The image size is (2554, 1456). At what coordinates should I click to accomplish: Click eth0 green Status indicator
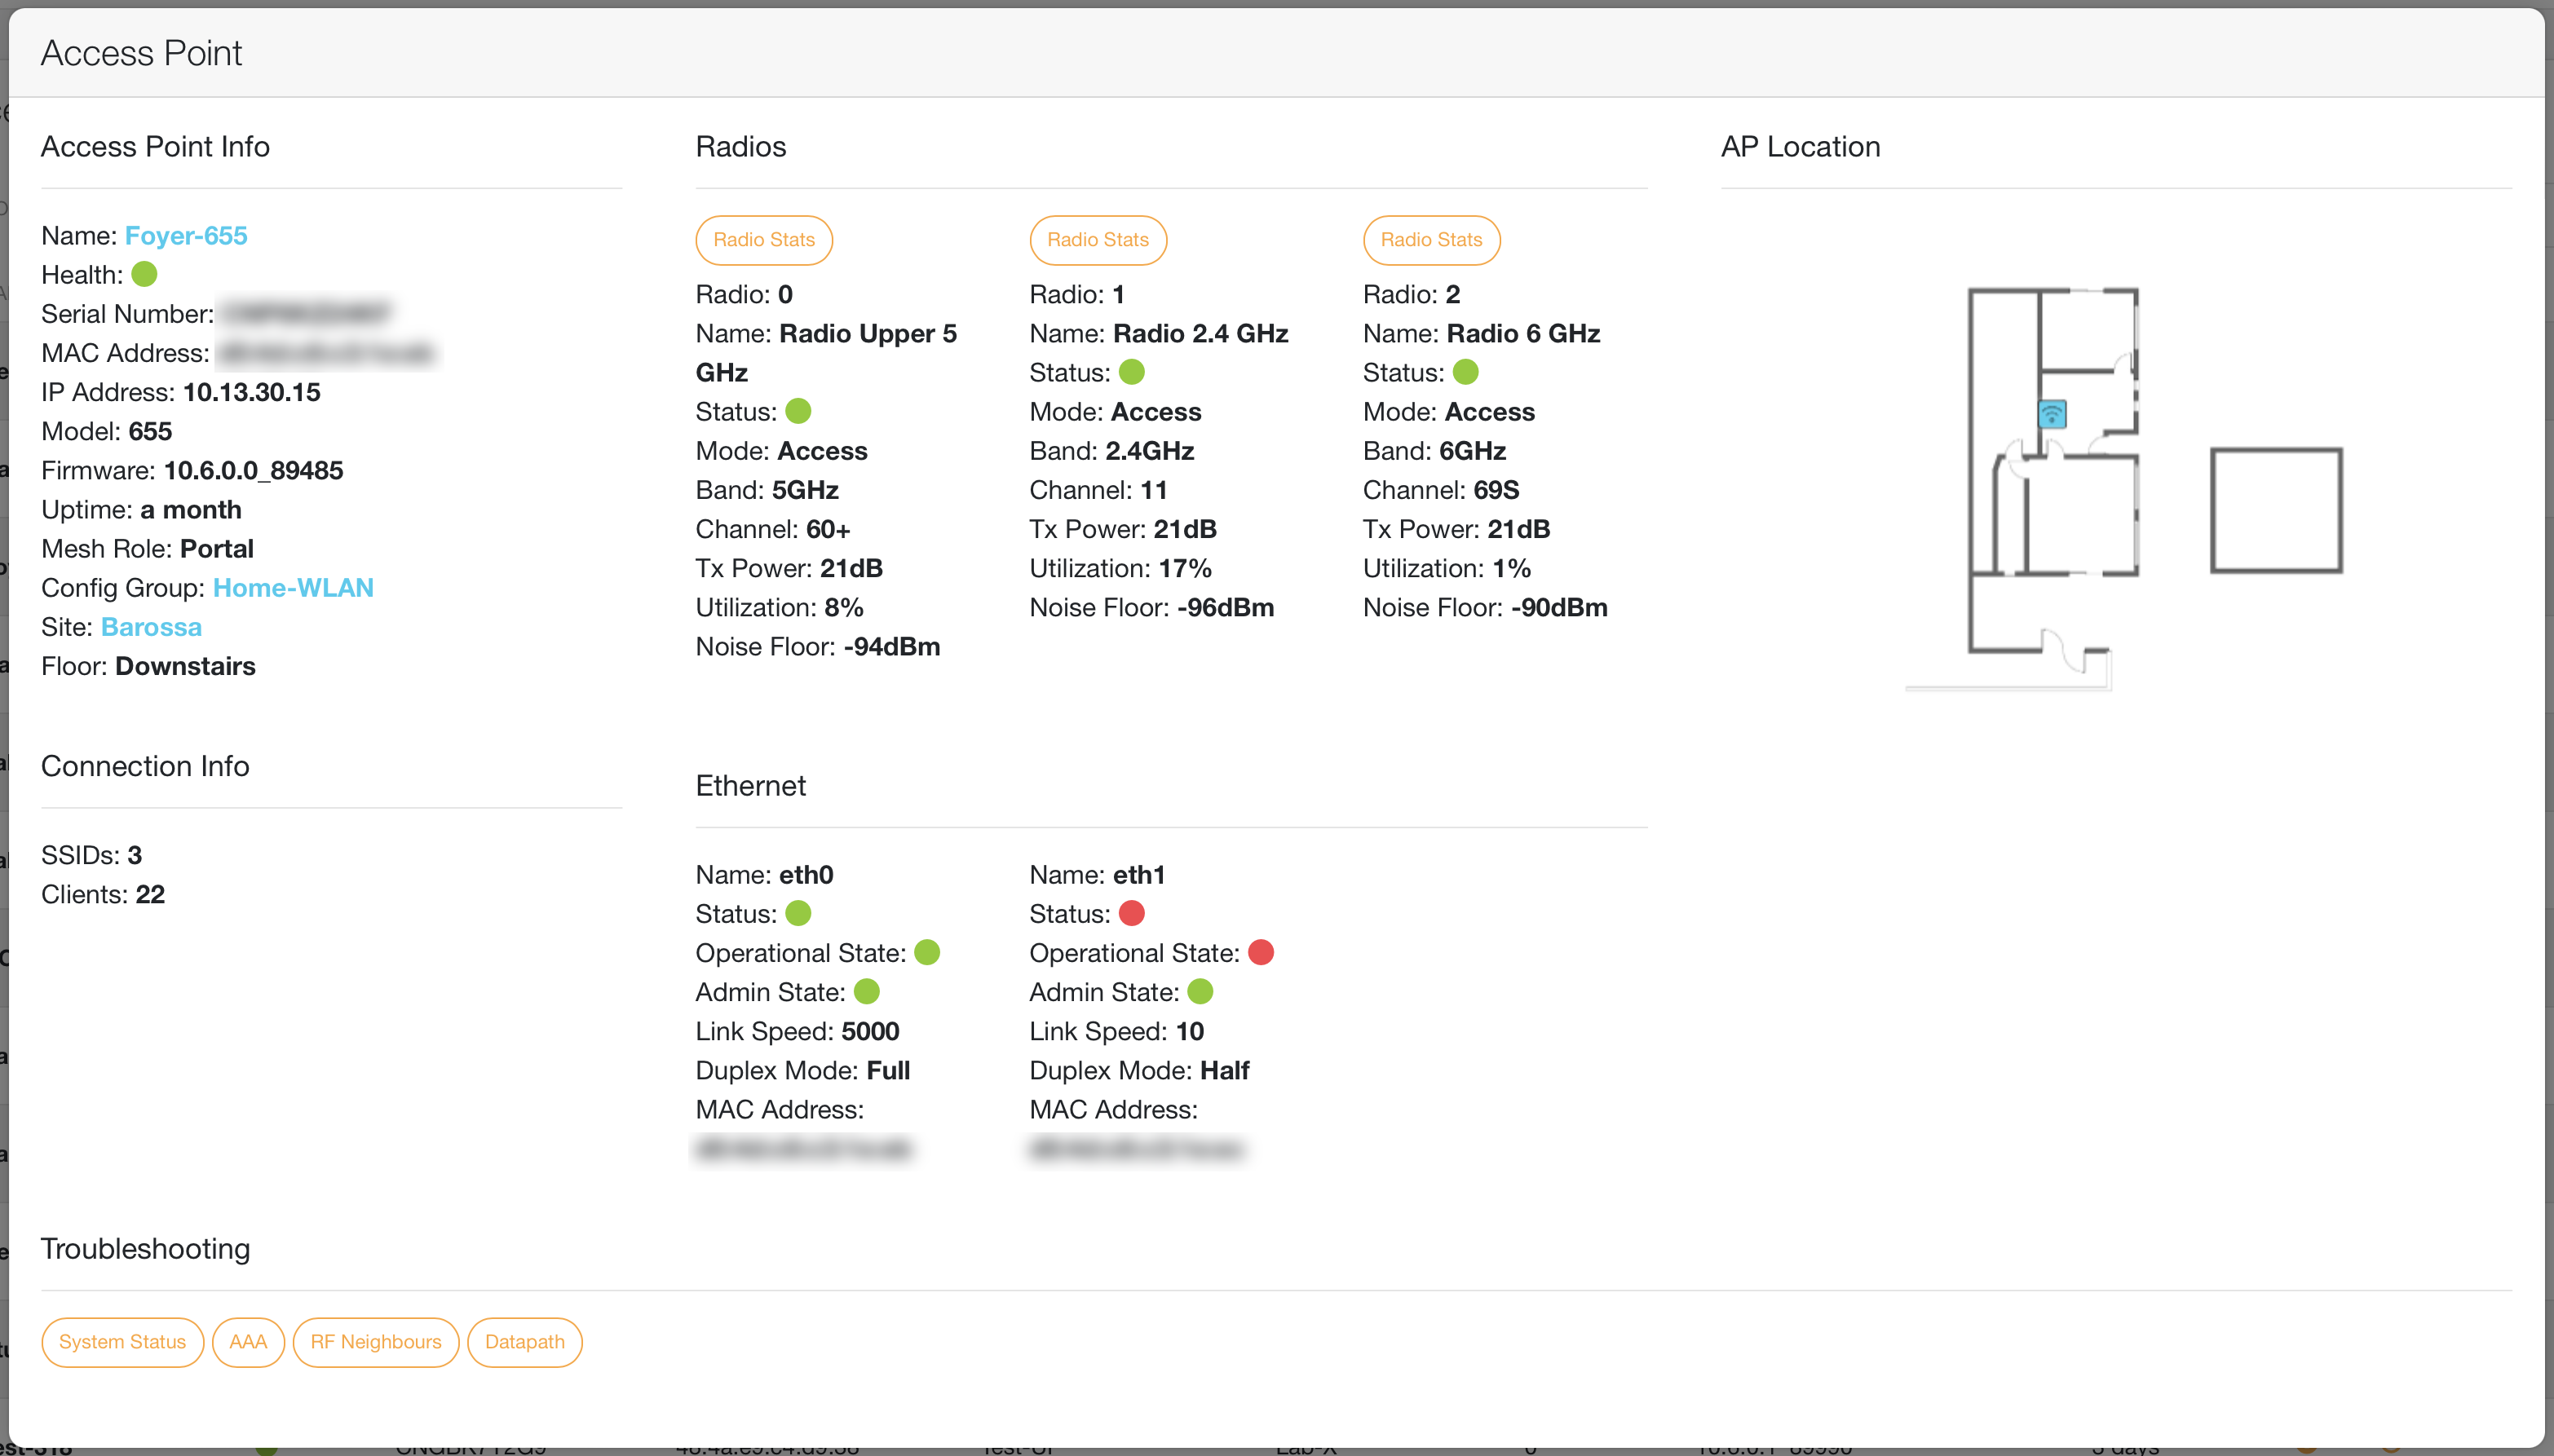point(798,913)
